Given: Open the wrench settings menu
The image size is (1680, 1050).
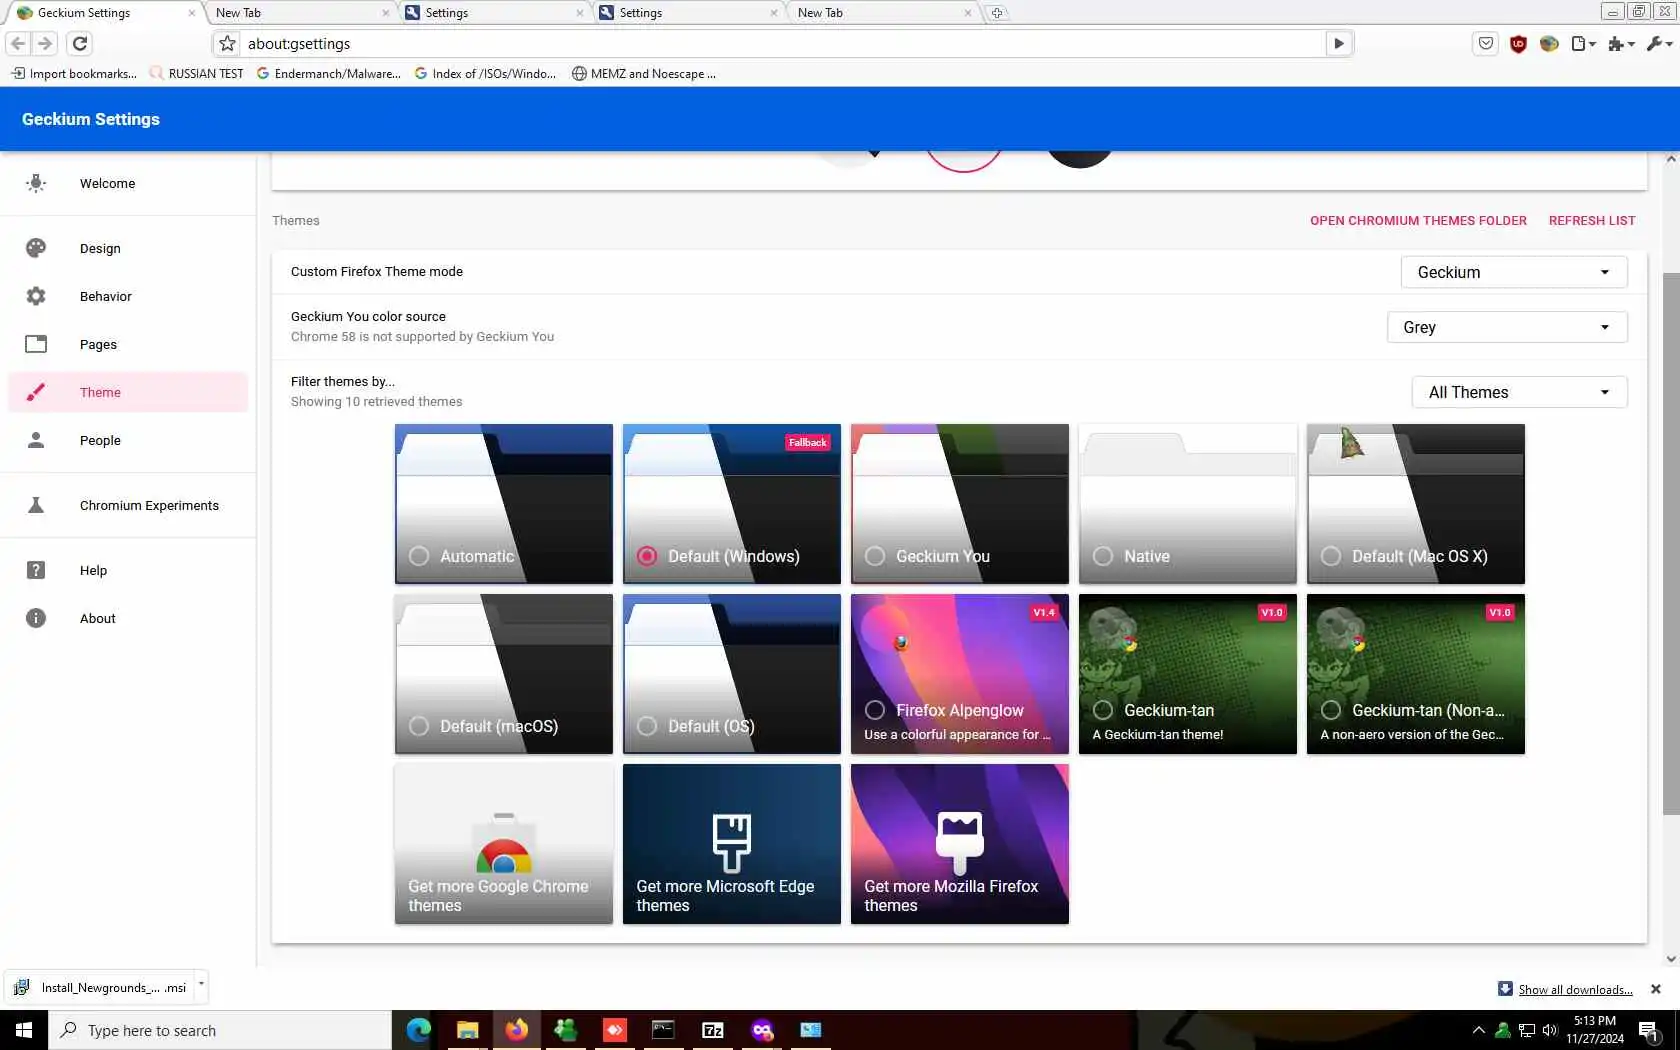Looking at the screenshot, I should coord(1659,43).
